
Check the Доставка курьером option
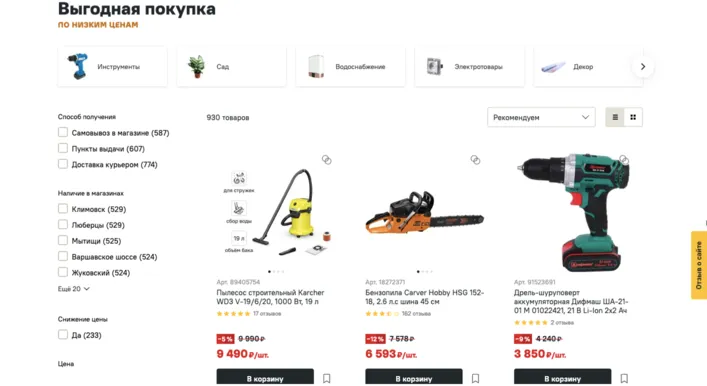63,164
